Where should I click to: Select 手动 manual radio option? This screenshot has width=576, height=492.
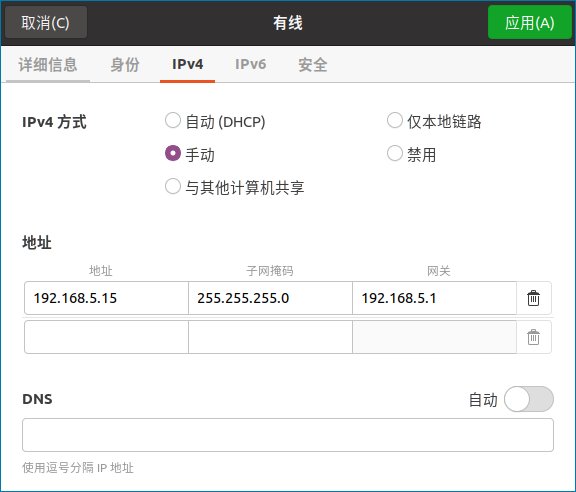(x=173, y=154)
